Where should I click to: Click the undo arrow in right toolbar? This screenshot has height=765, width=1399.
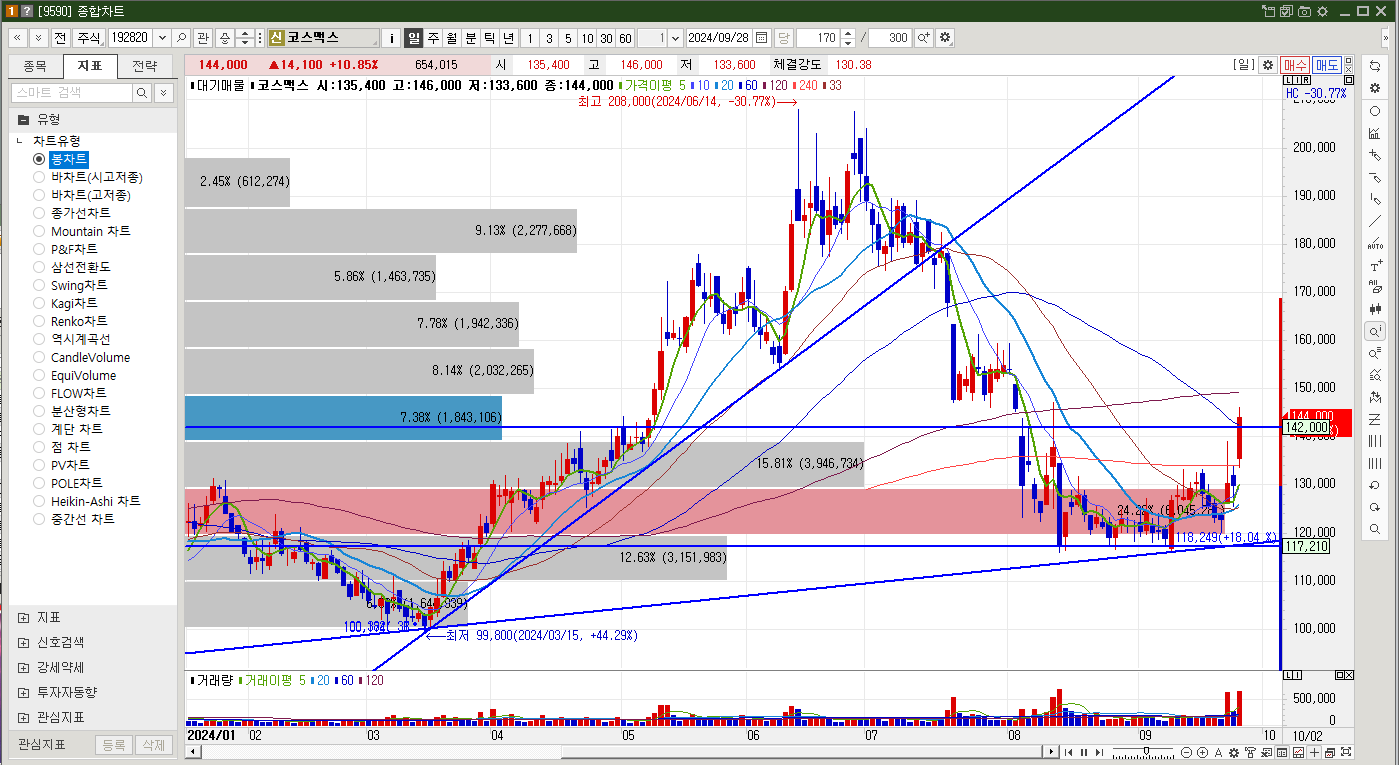click(1375, 485)
